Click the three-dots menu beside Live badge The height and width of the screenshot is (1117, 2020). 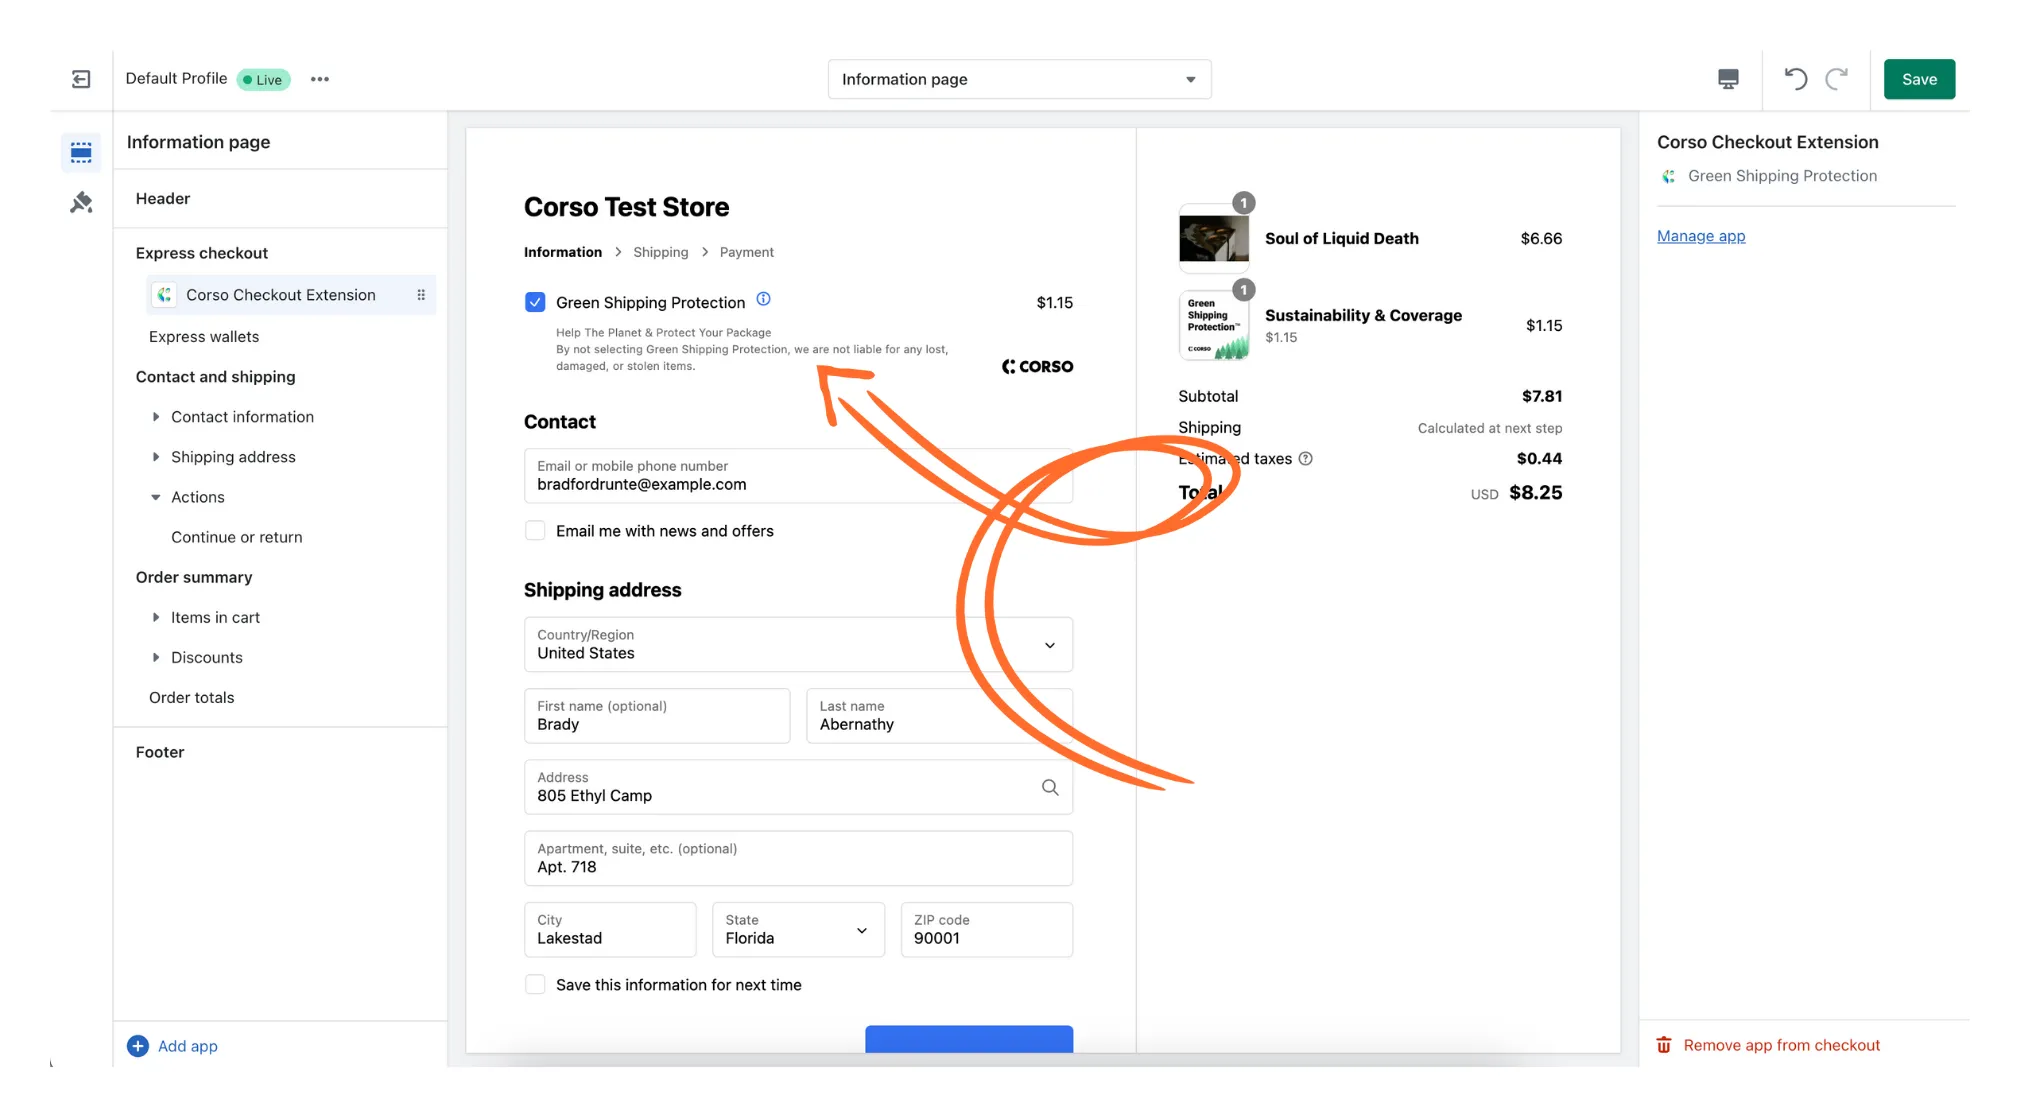[x=320, y=79]
